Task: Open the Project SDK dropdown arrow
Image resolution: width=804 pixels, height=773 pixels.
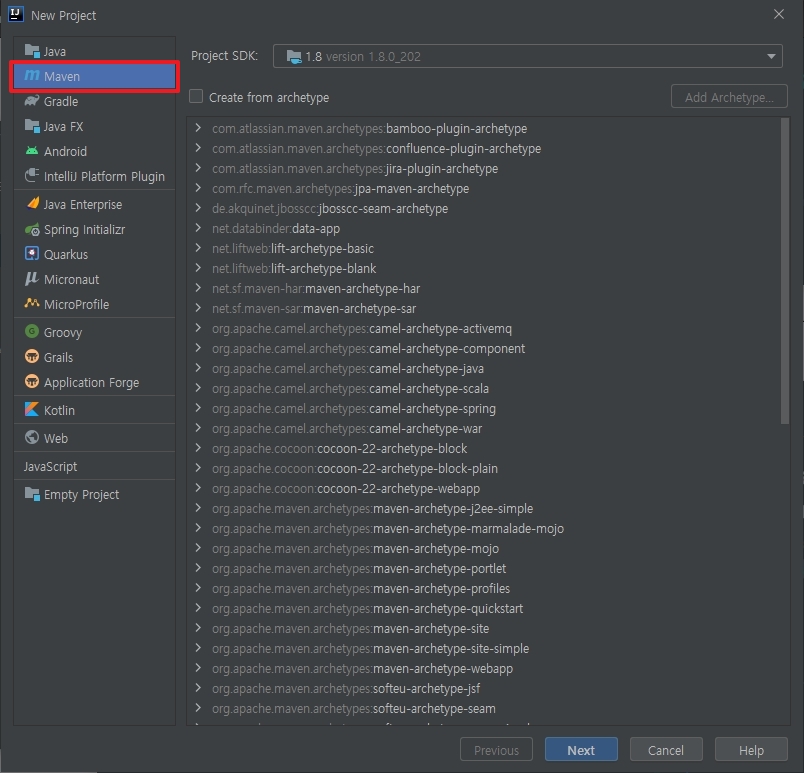Action: [771, 56]
